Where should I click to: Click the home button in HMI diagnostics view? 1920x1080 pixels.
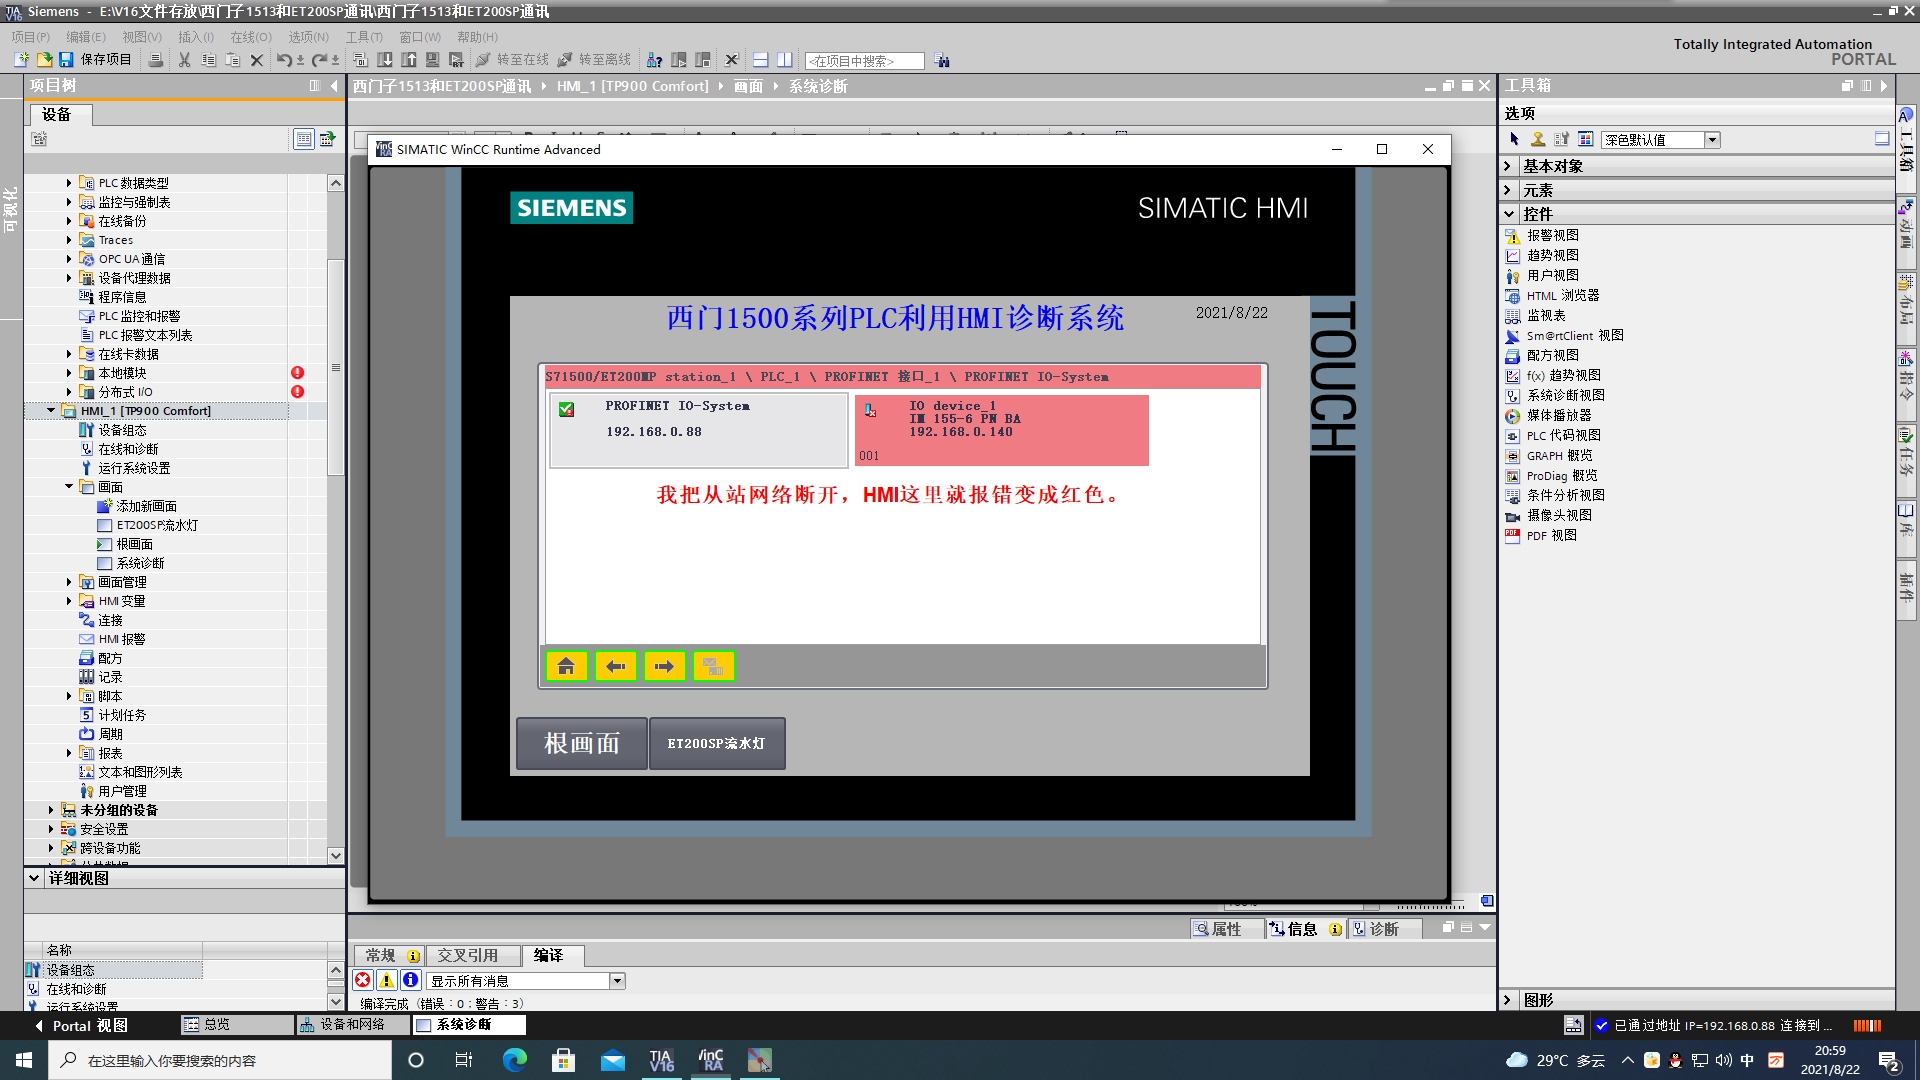[x=566, y=666]
